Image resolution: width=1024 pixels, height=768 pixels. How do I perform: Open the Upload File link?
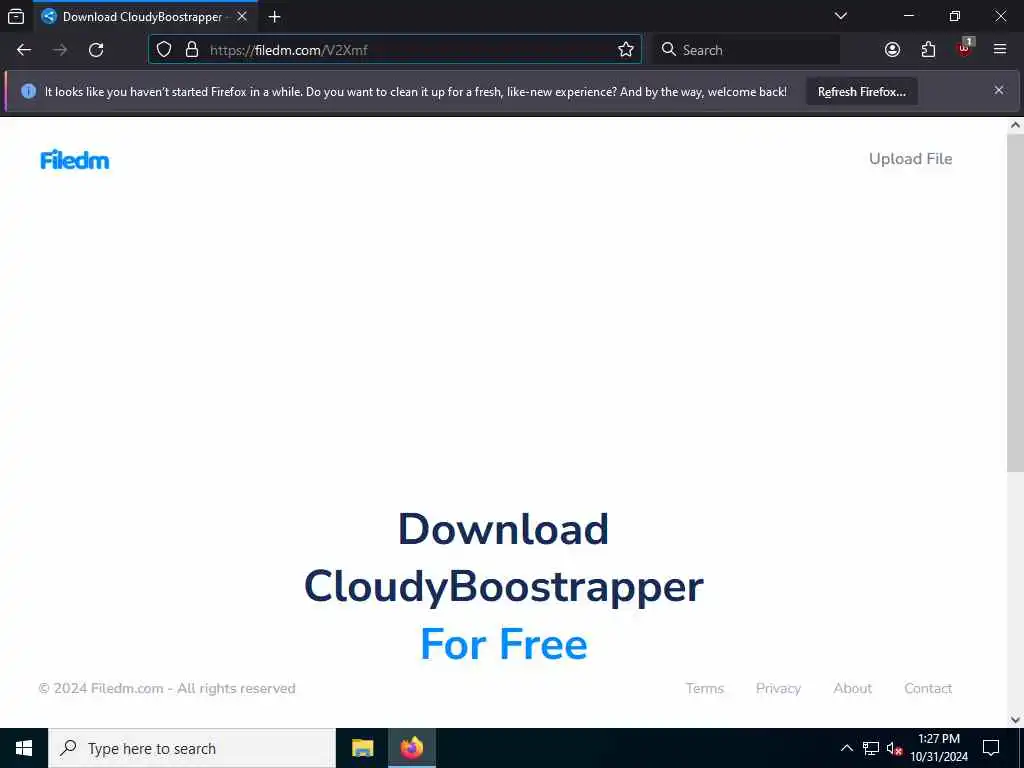point(910,159)
